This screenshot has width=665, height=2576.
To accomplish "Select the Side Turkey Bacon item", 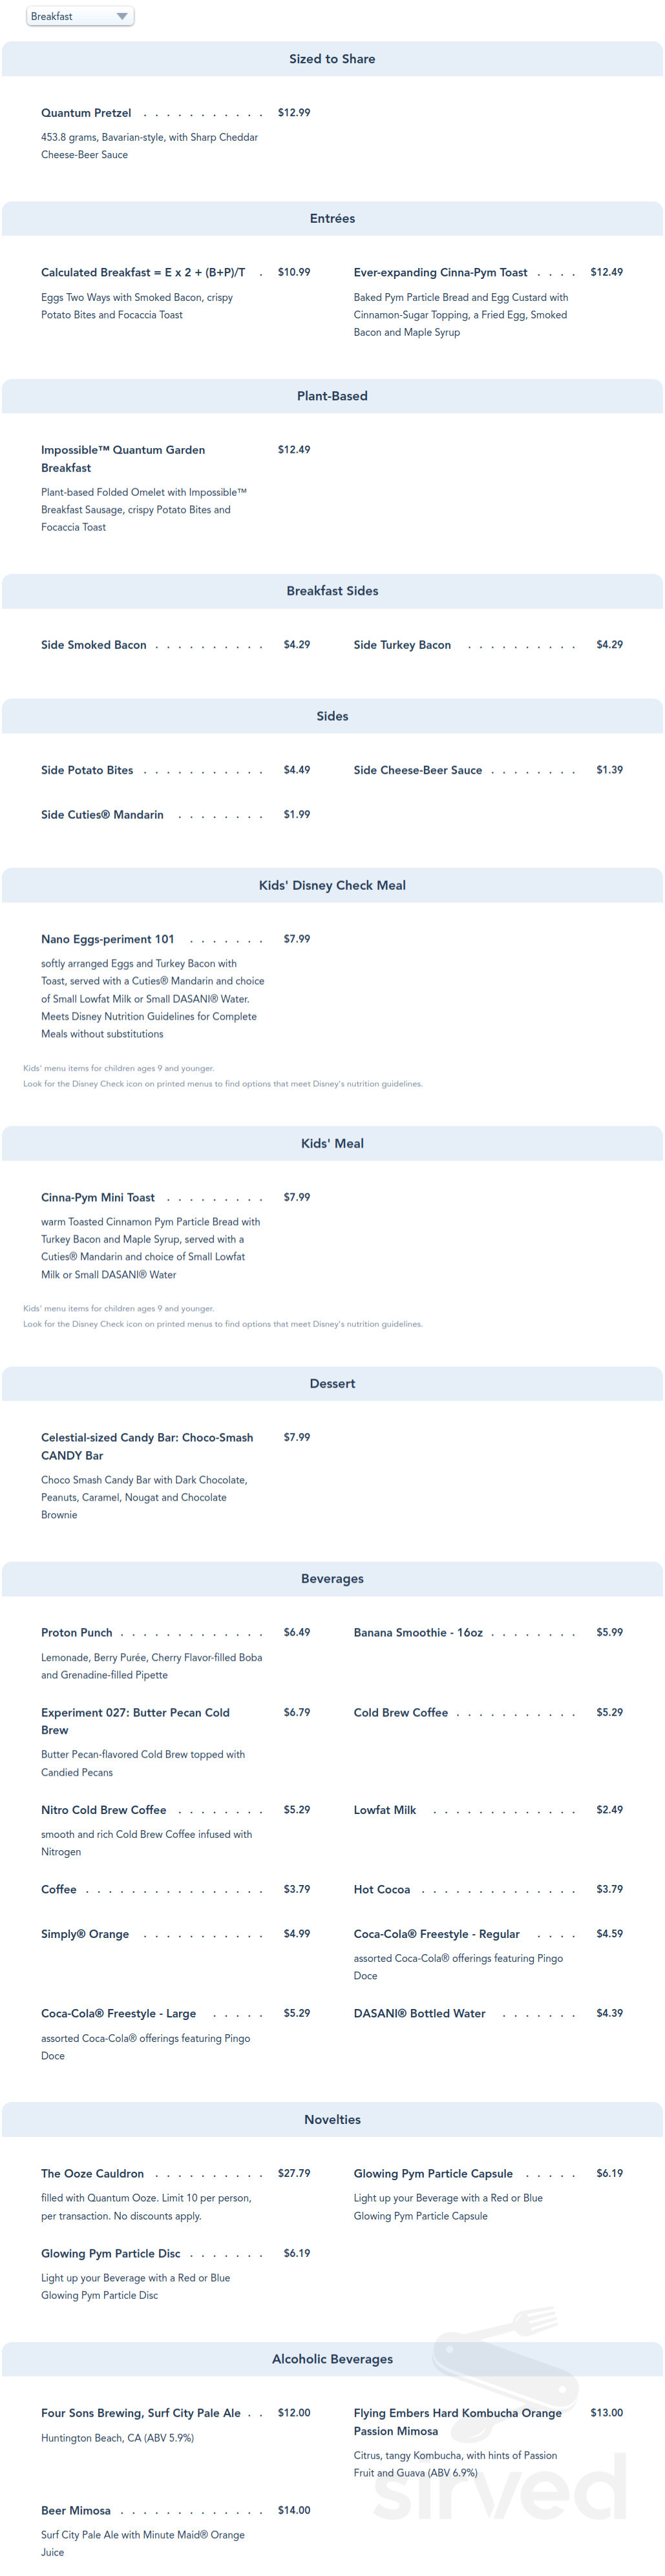I will pyautogui.click(x=402, y=645).
